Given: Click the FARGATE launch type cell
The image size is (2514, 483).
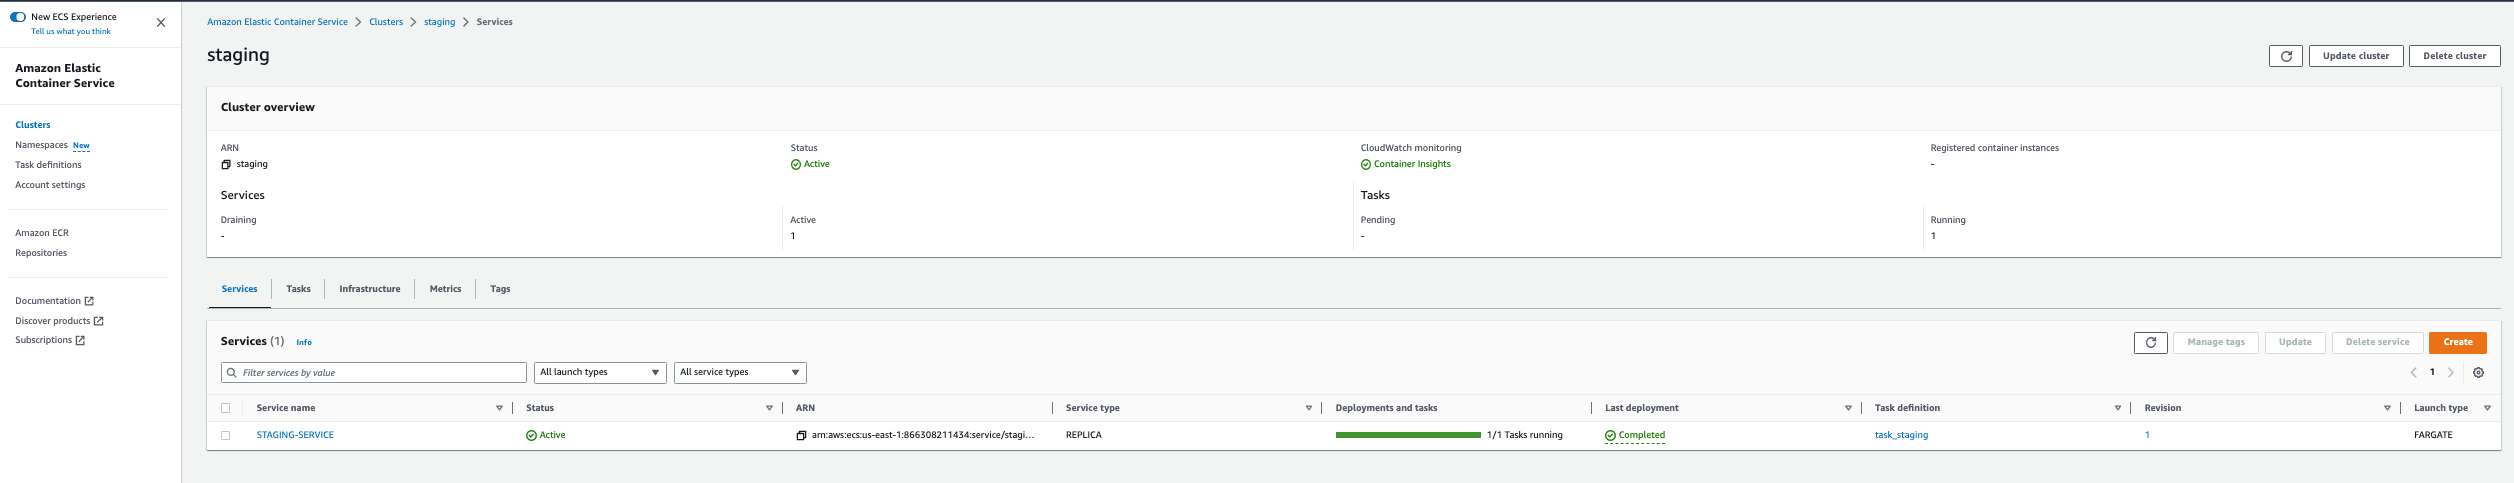Looking at the screenshot, I should point(2433,435).
